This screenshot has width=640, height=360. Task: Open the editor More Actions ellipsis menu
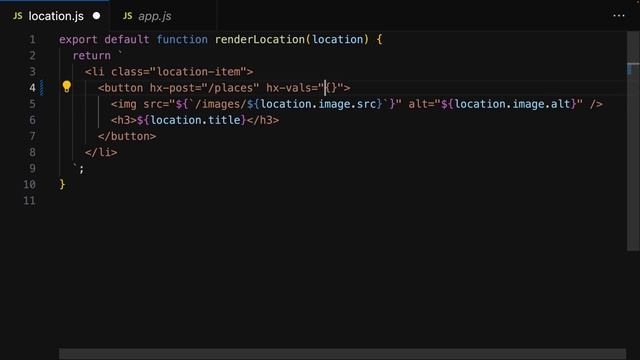619,16
